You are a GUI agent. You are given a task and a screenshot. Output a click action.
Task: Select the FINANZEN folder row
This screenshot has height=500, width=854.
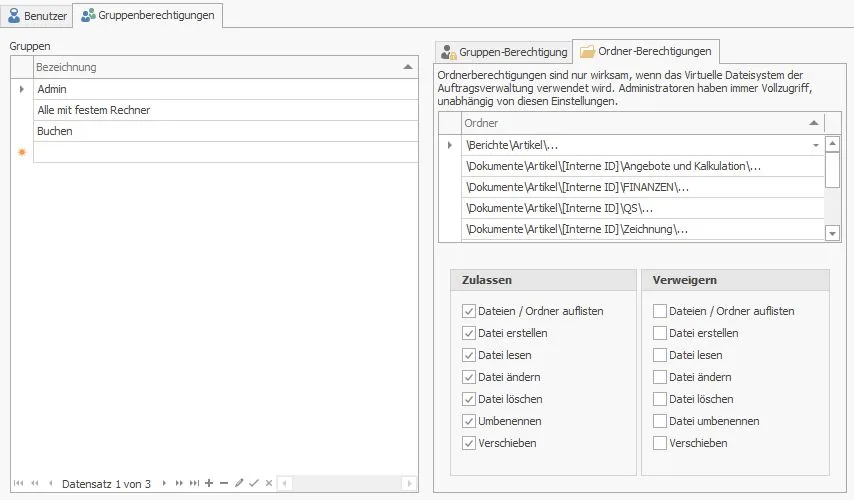tap(643, 187)
